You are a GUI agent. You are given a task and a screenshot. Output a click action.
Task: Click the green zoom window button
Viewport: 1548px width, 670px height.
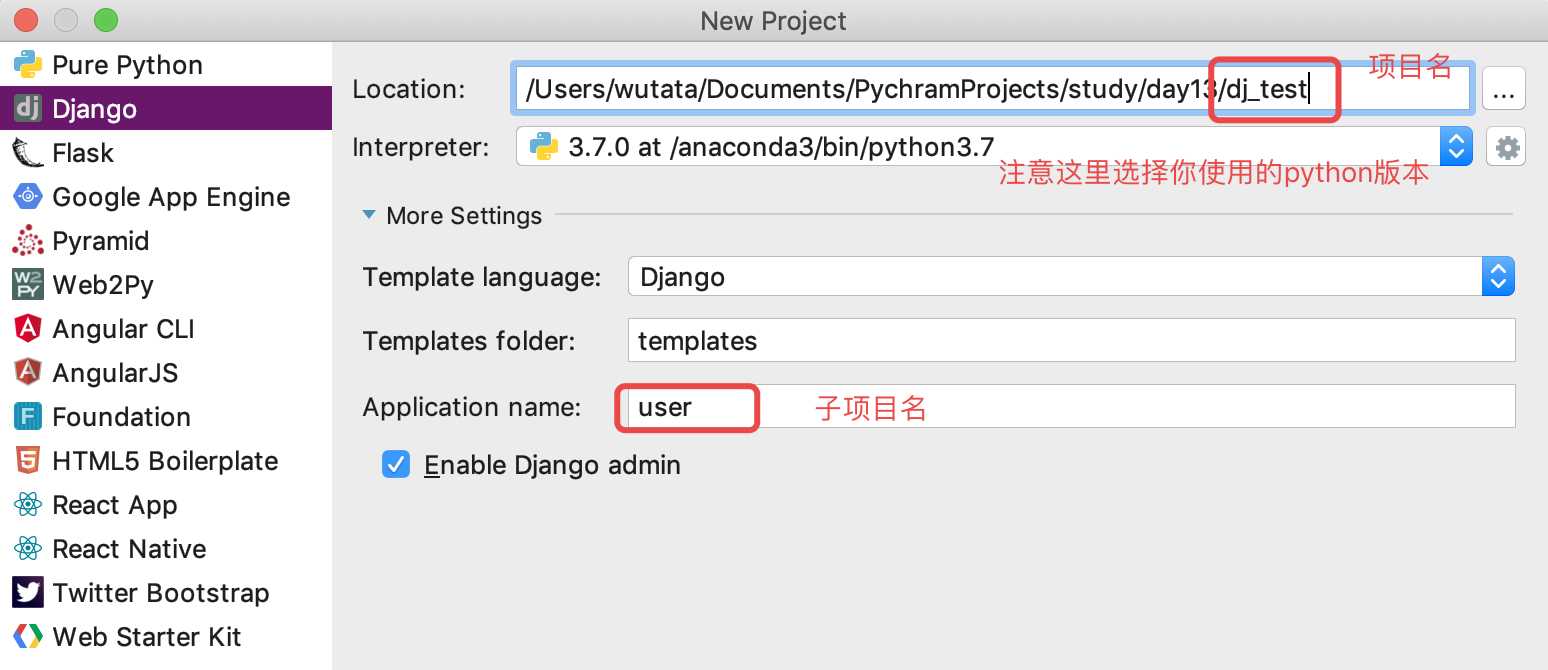click(x=105, y=19)
